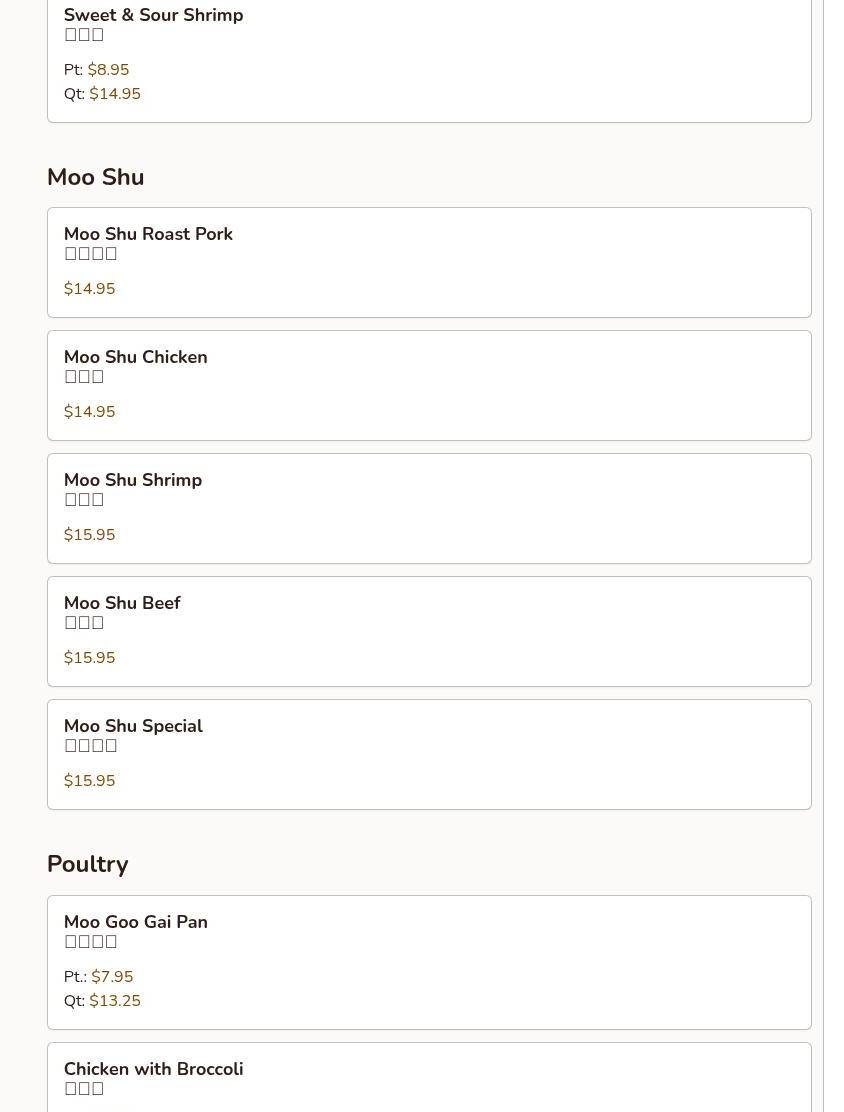Select the Moo Shu Beef dish
This screenshot has width=844, height=1112.
point(122,603)
